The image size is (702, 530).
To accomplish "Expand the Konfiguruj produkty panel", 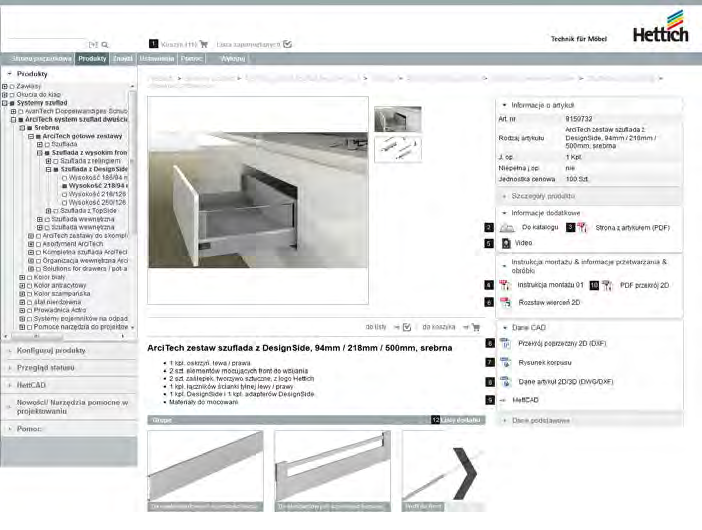I will (x=69, y=350).
